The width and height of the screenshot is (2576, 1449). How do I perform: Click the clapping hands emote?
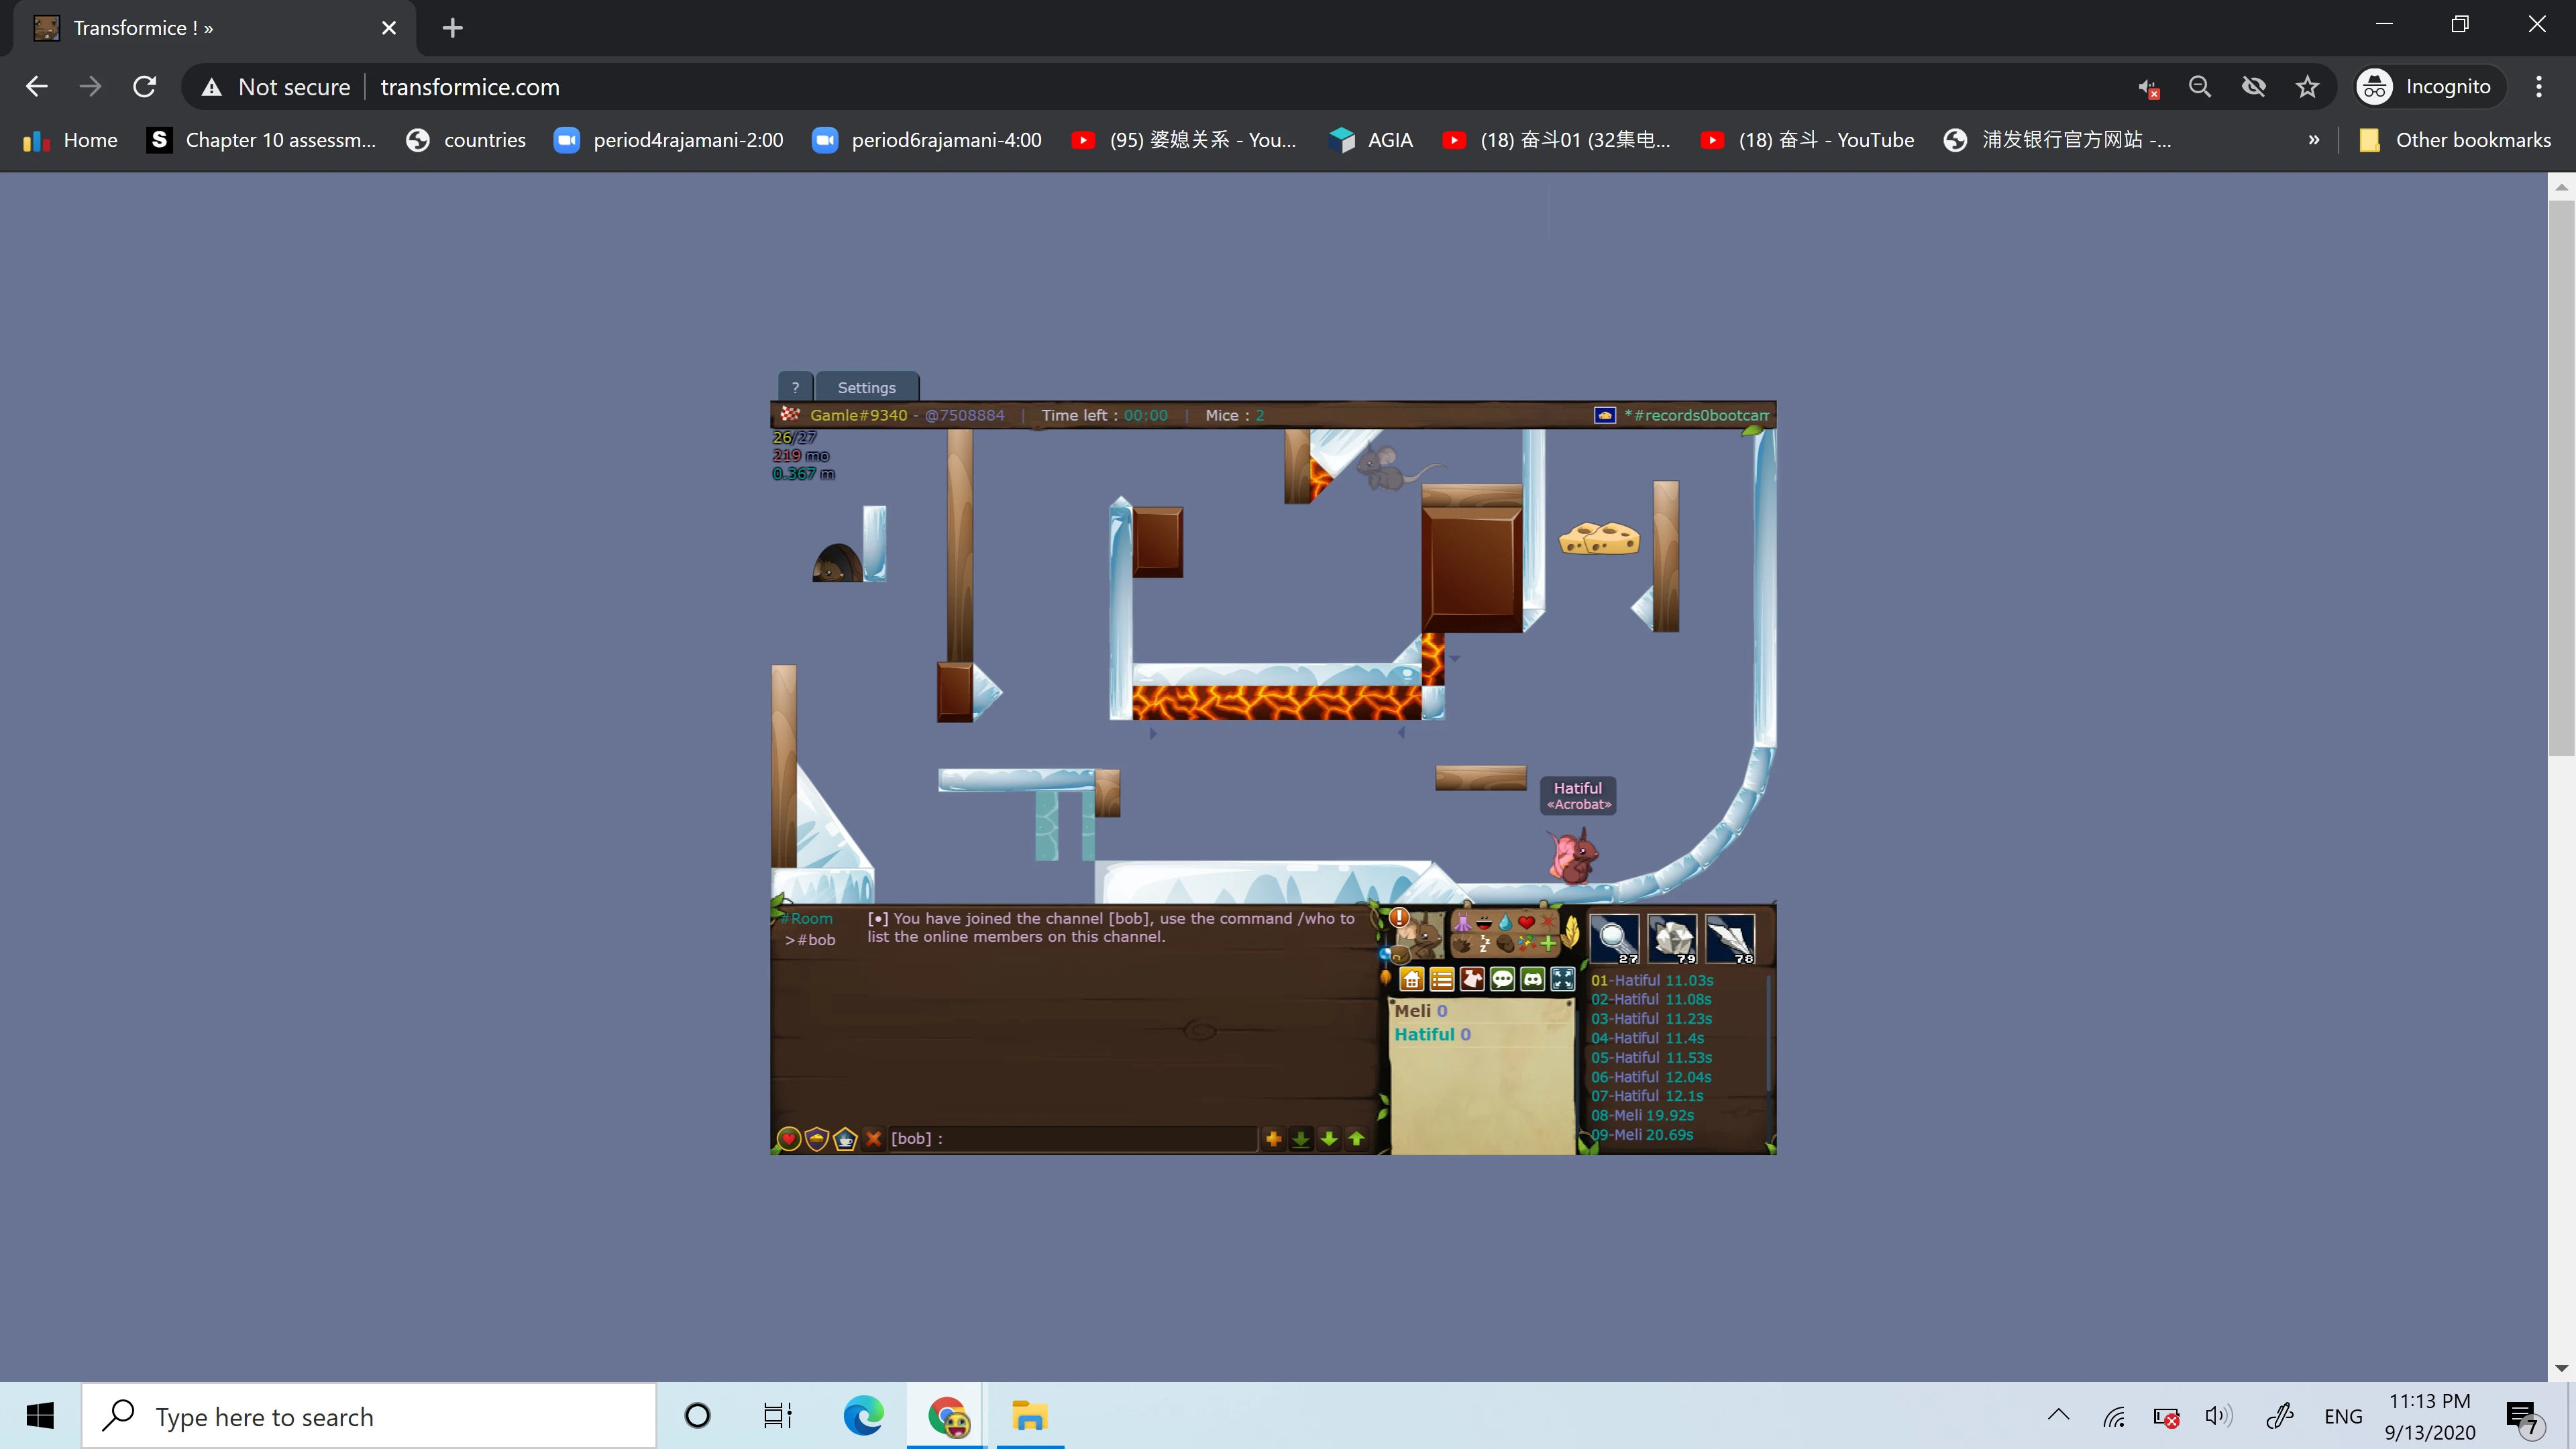1463,943
